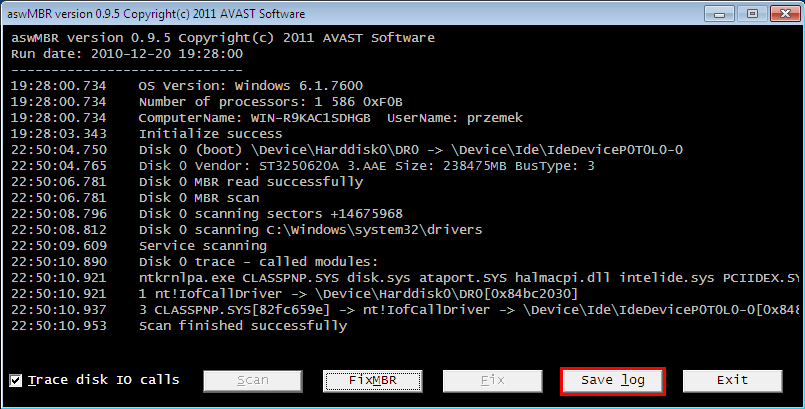Click the window title bar text
805x409 pixels.
point(156,14)
